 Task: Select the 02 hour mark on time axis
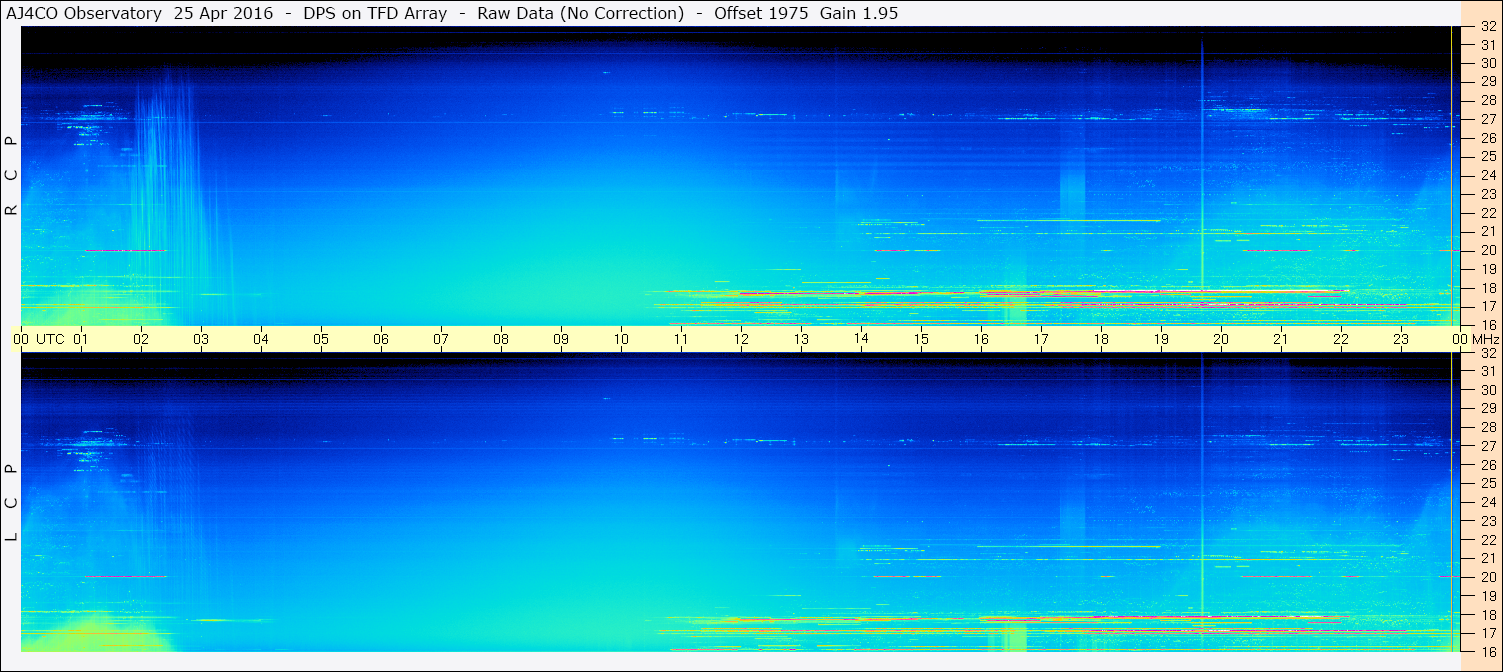141,339
